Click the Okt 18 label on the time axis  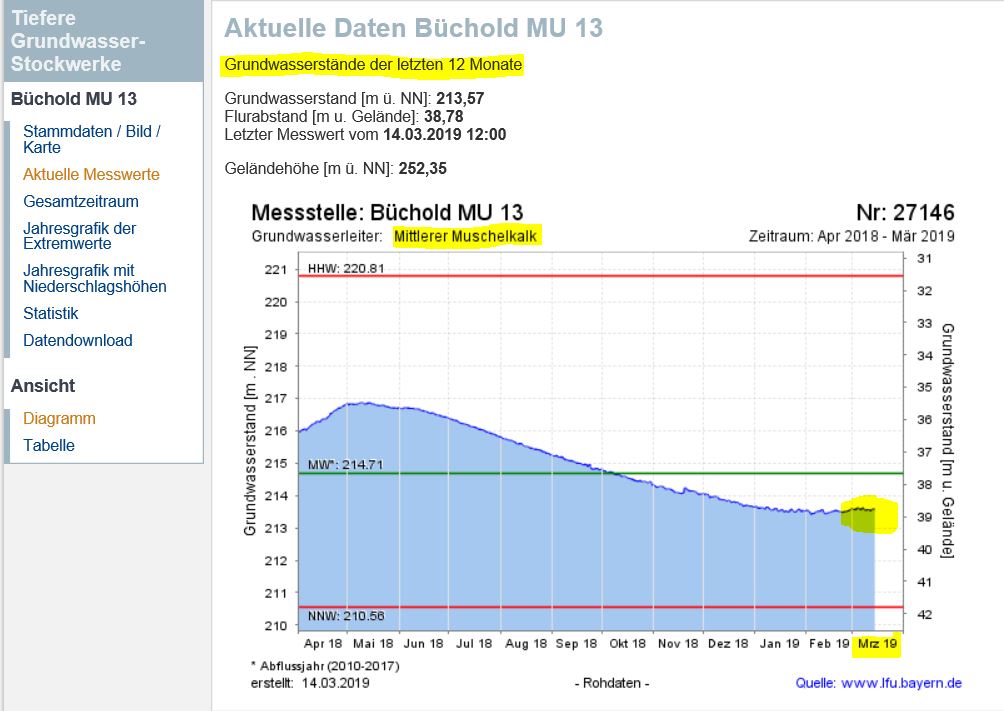coord(628,645)
